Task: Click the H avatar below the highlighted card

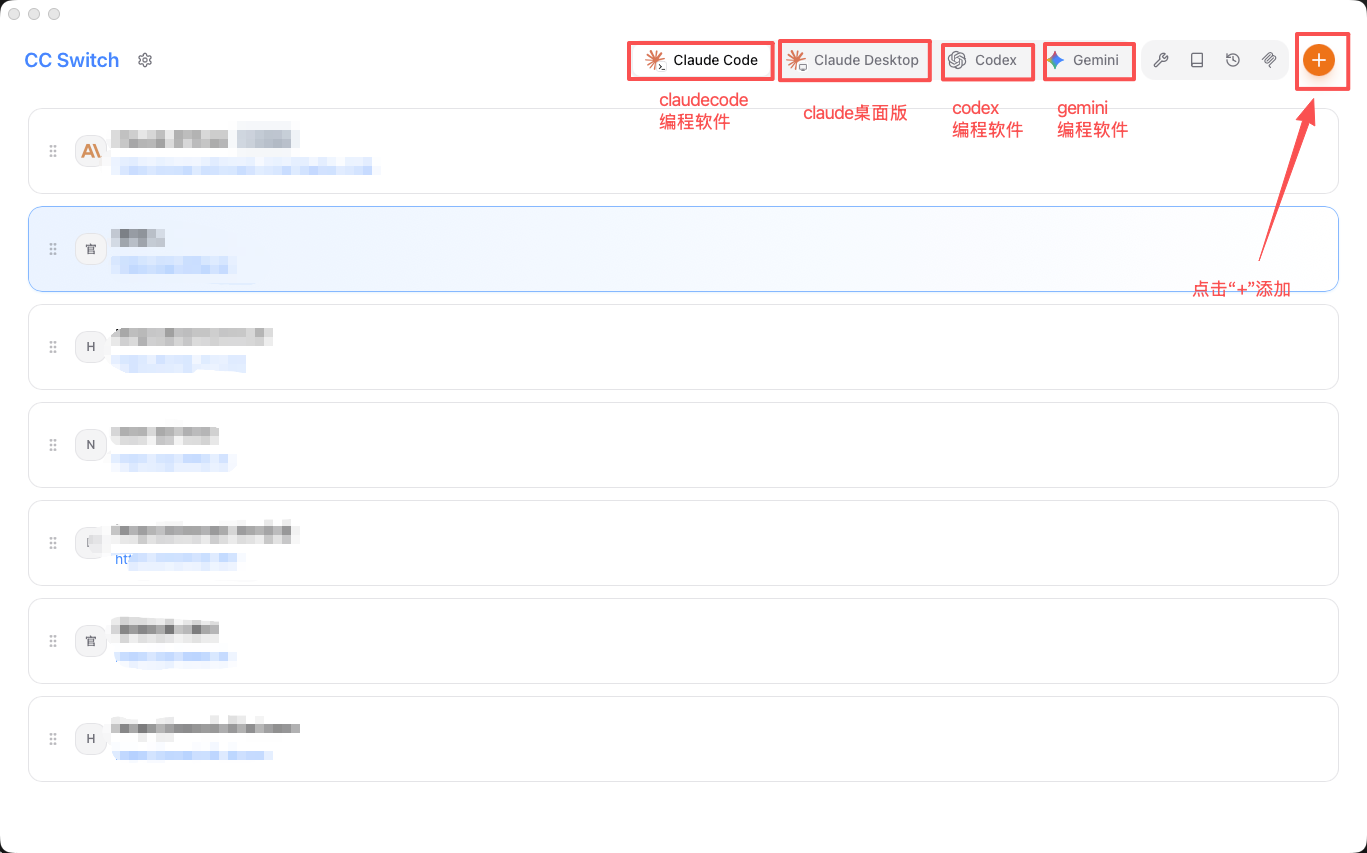Action: click(x=91, y=347)
